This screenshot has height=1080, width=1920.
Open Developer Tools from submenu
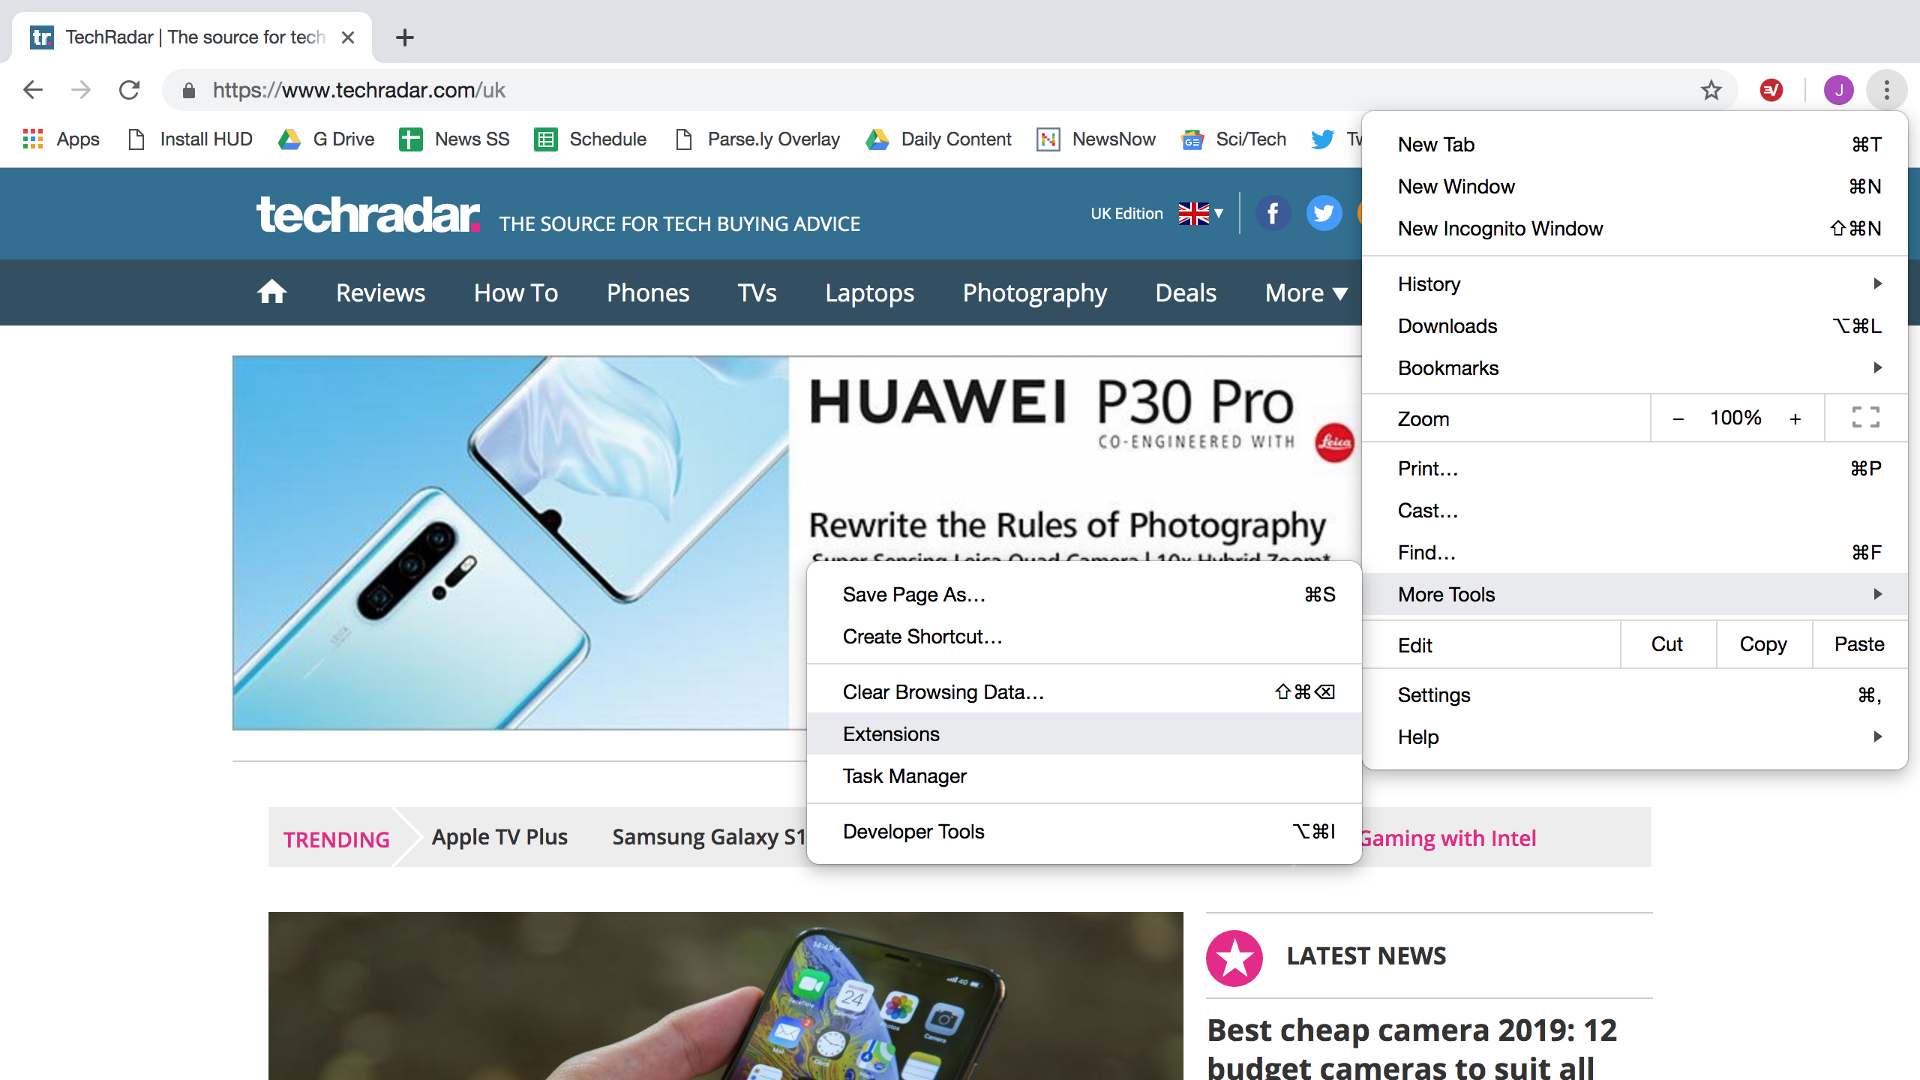tap(1084, 831)
